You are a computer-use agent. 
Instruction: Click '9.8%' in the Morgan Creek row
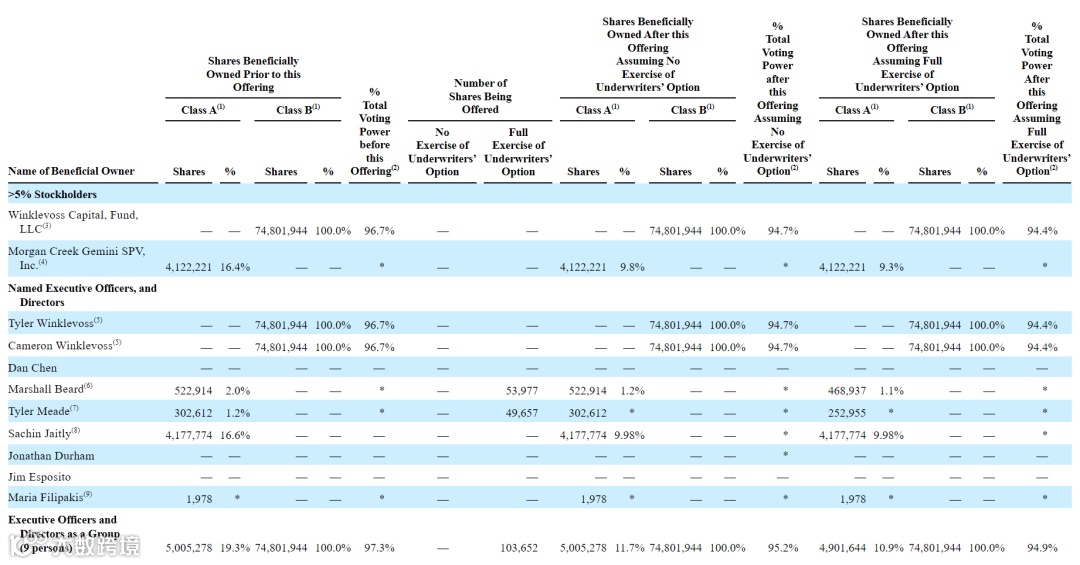tap(632, 267)
